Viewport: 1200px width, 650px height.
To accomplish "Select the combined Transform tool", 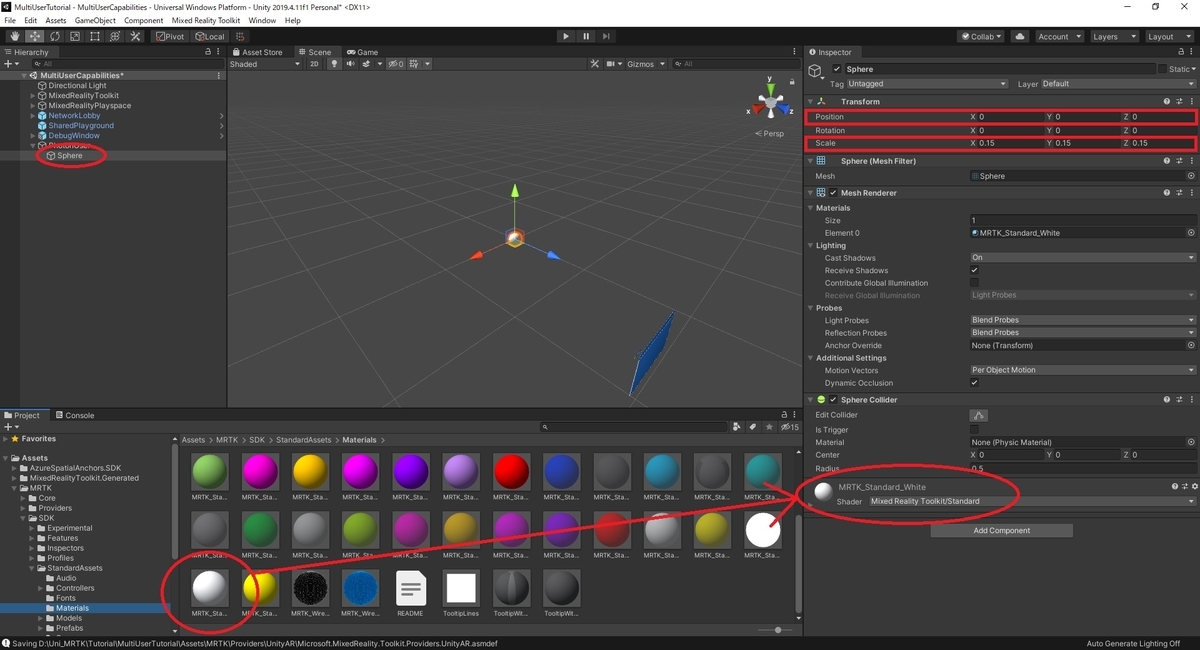I will pos(114,36).
